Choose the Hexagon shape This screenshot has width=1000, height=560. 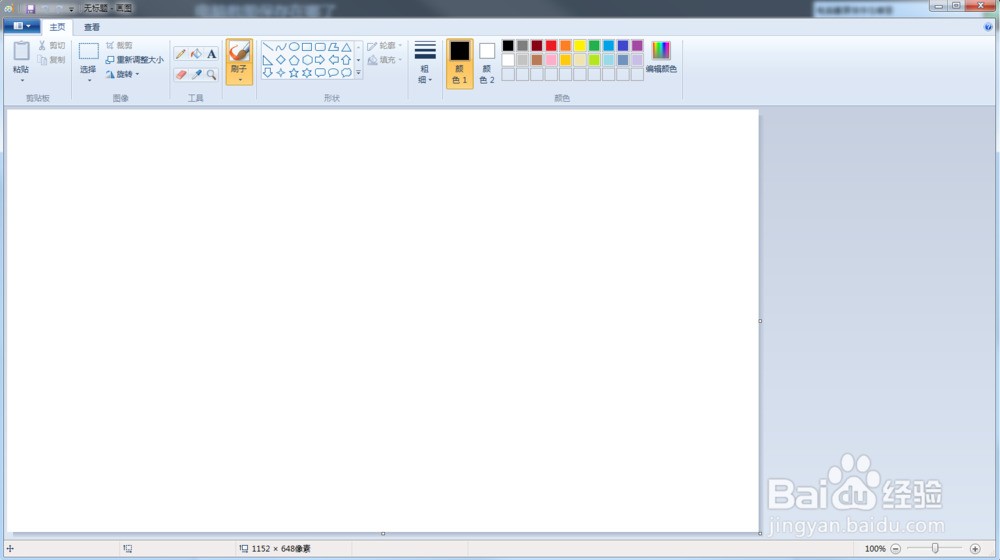307,60
